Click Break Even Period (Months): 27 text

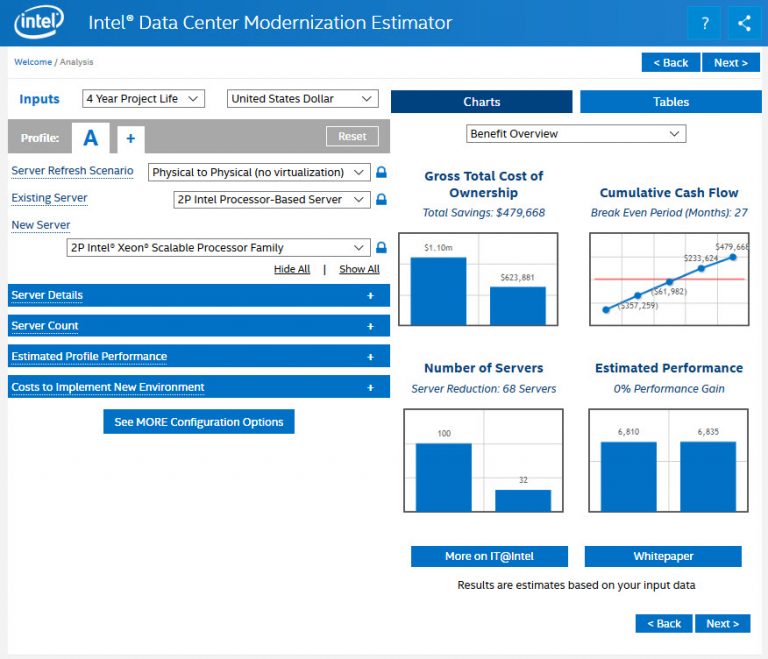(x=669, y=213)
